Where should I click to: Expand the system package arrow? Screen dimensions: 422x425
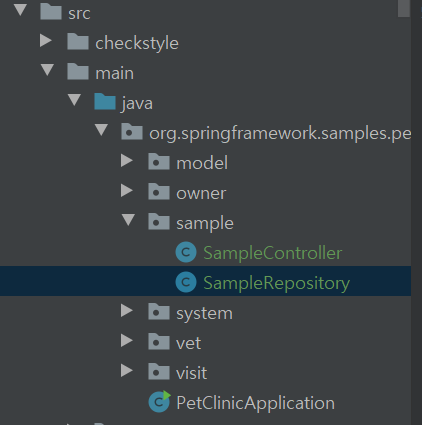coord(127,311)
